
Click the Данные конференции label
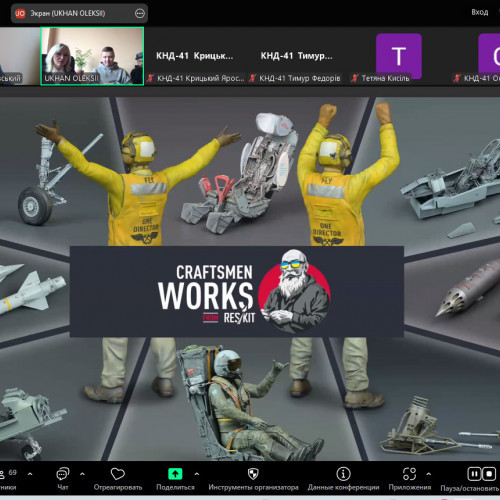(343, 487)
